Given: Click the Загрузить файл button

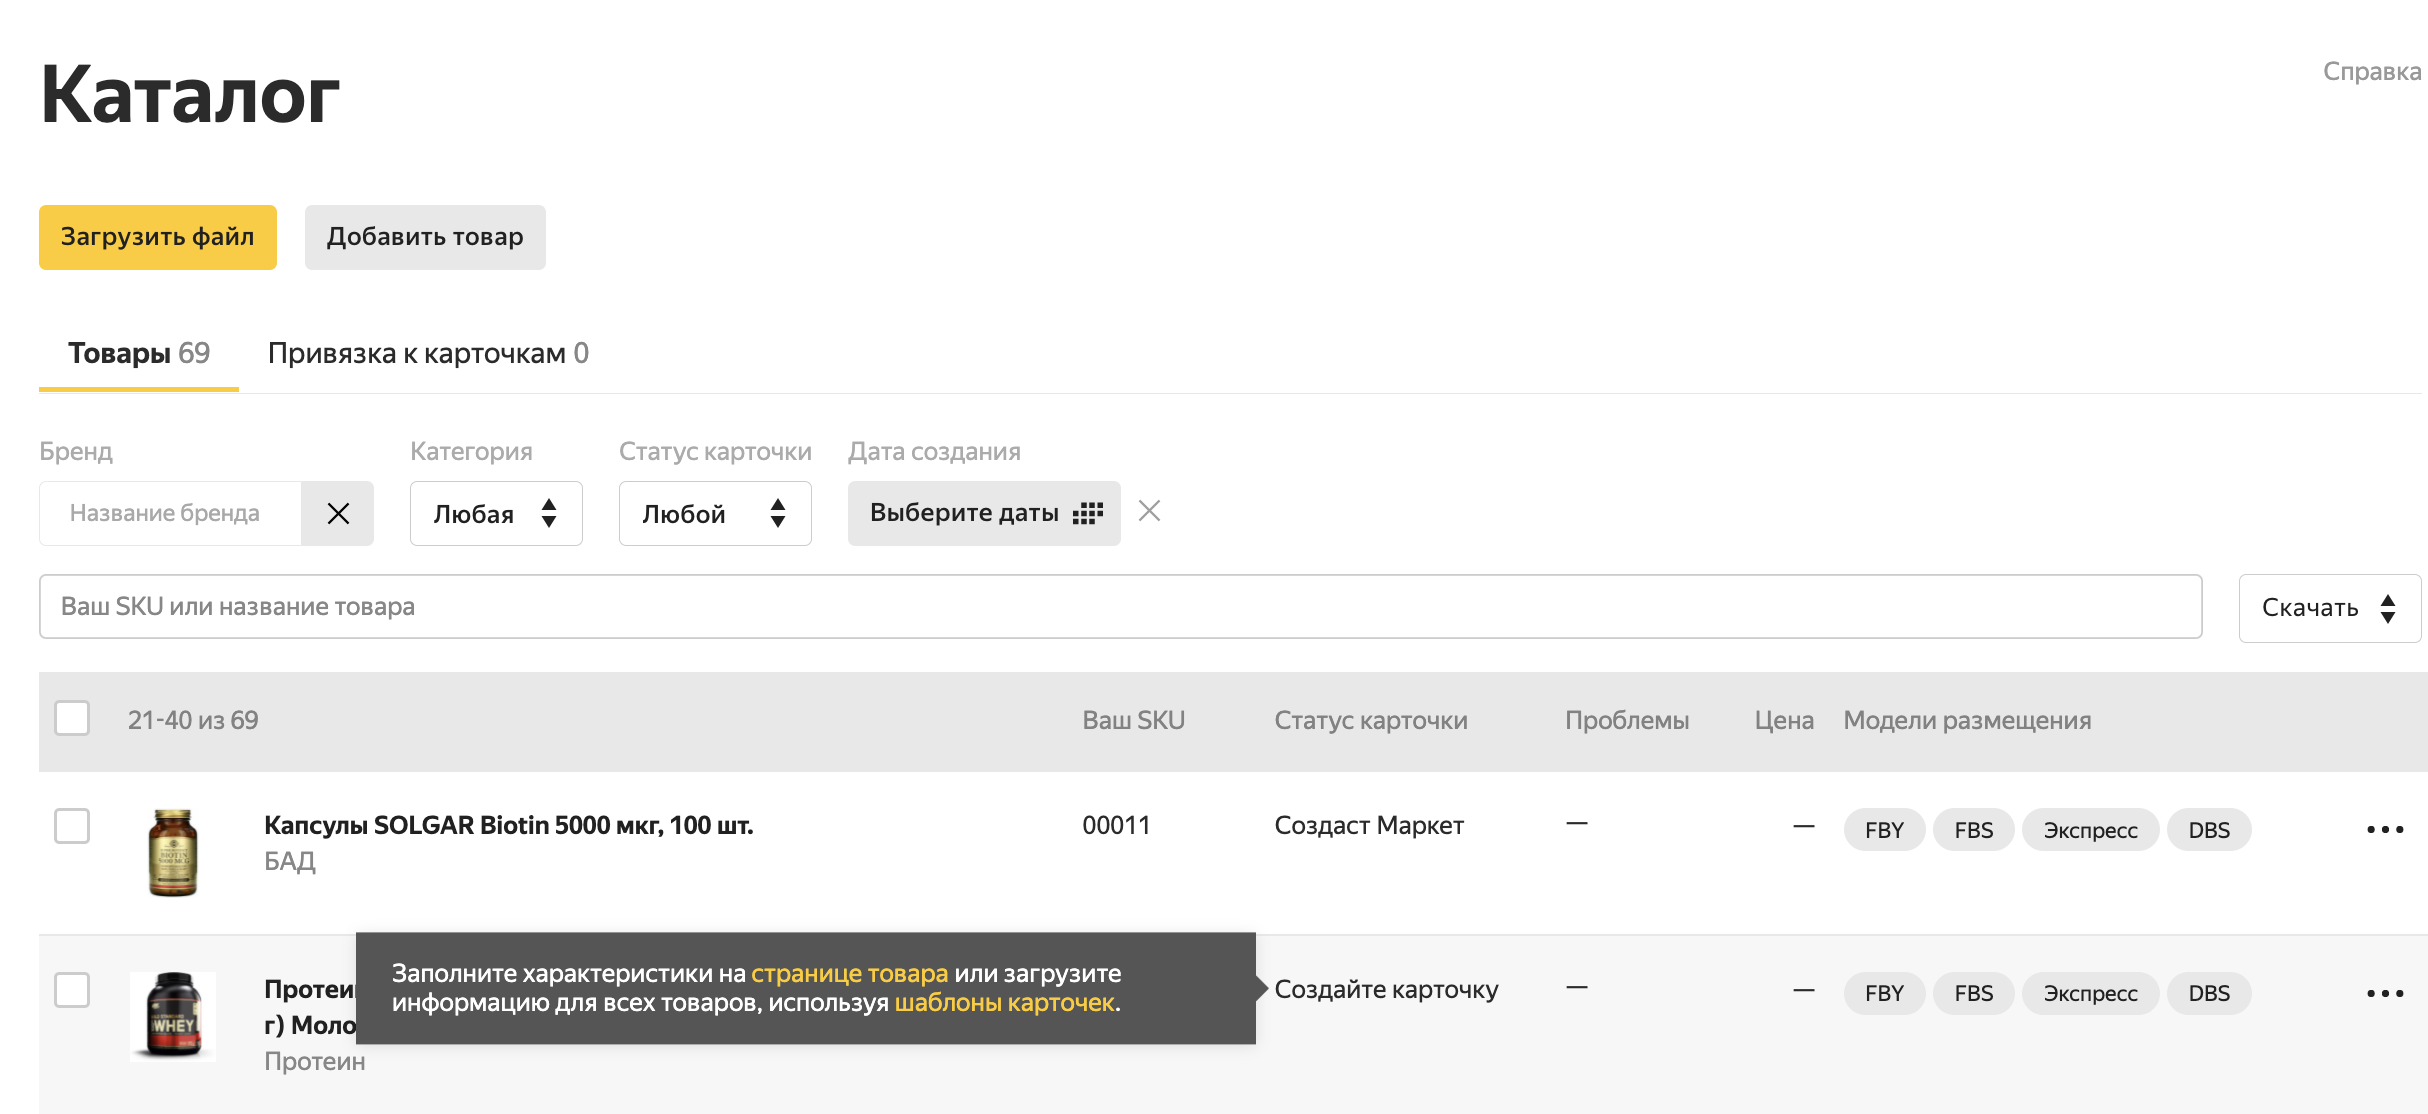Looking at the screenshot, I should click(158, 237).
